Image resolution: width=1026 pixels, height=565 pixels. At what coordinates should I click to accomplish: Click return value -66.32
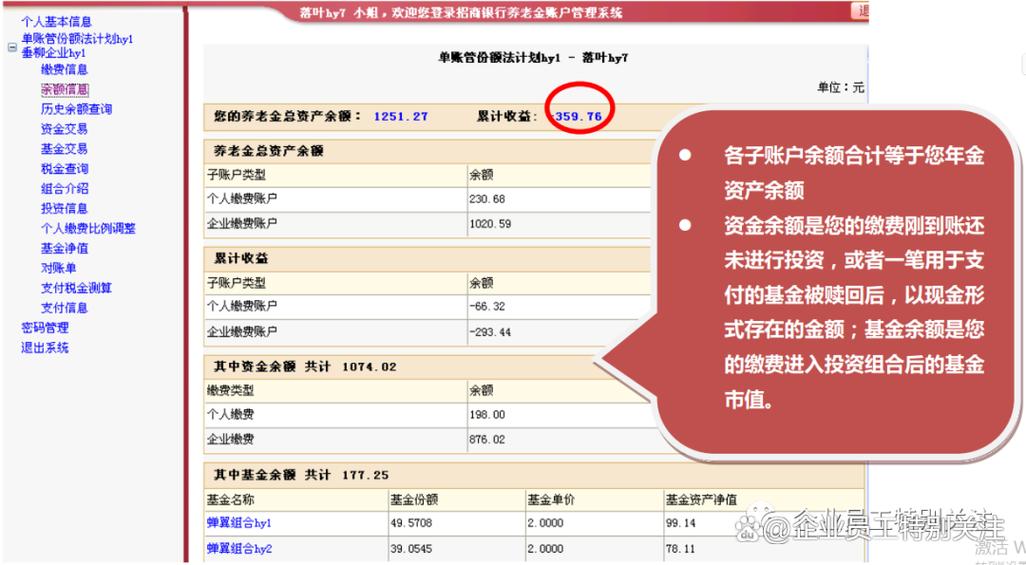[487, 306]
